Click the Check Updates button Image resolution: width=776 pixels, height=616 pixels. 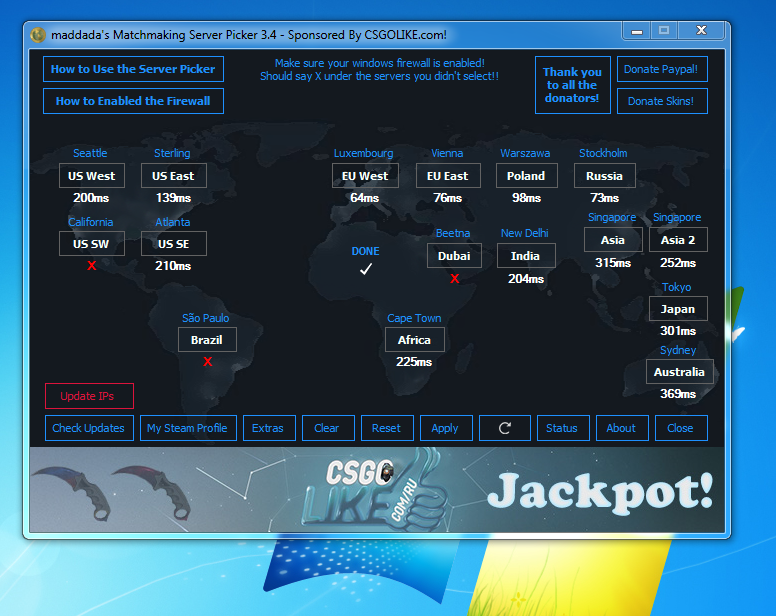89,428
